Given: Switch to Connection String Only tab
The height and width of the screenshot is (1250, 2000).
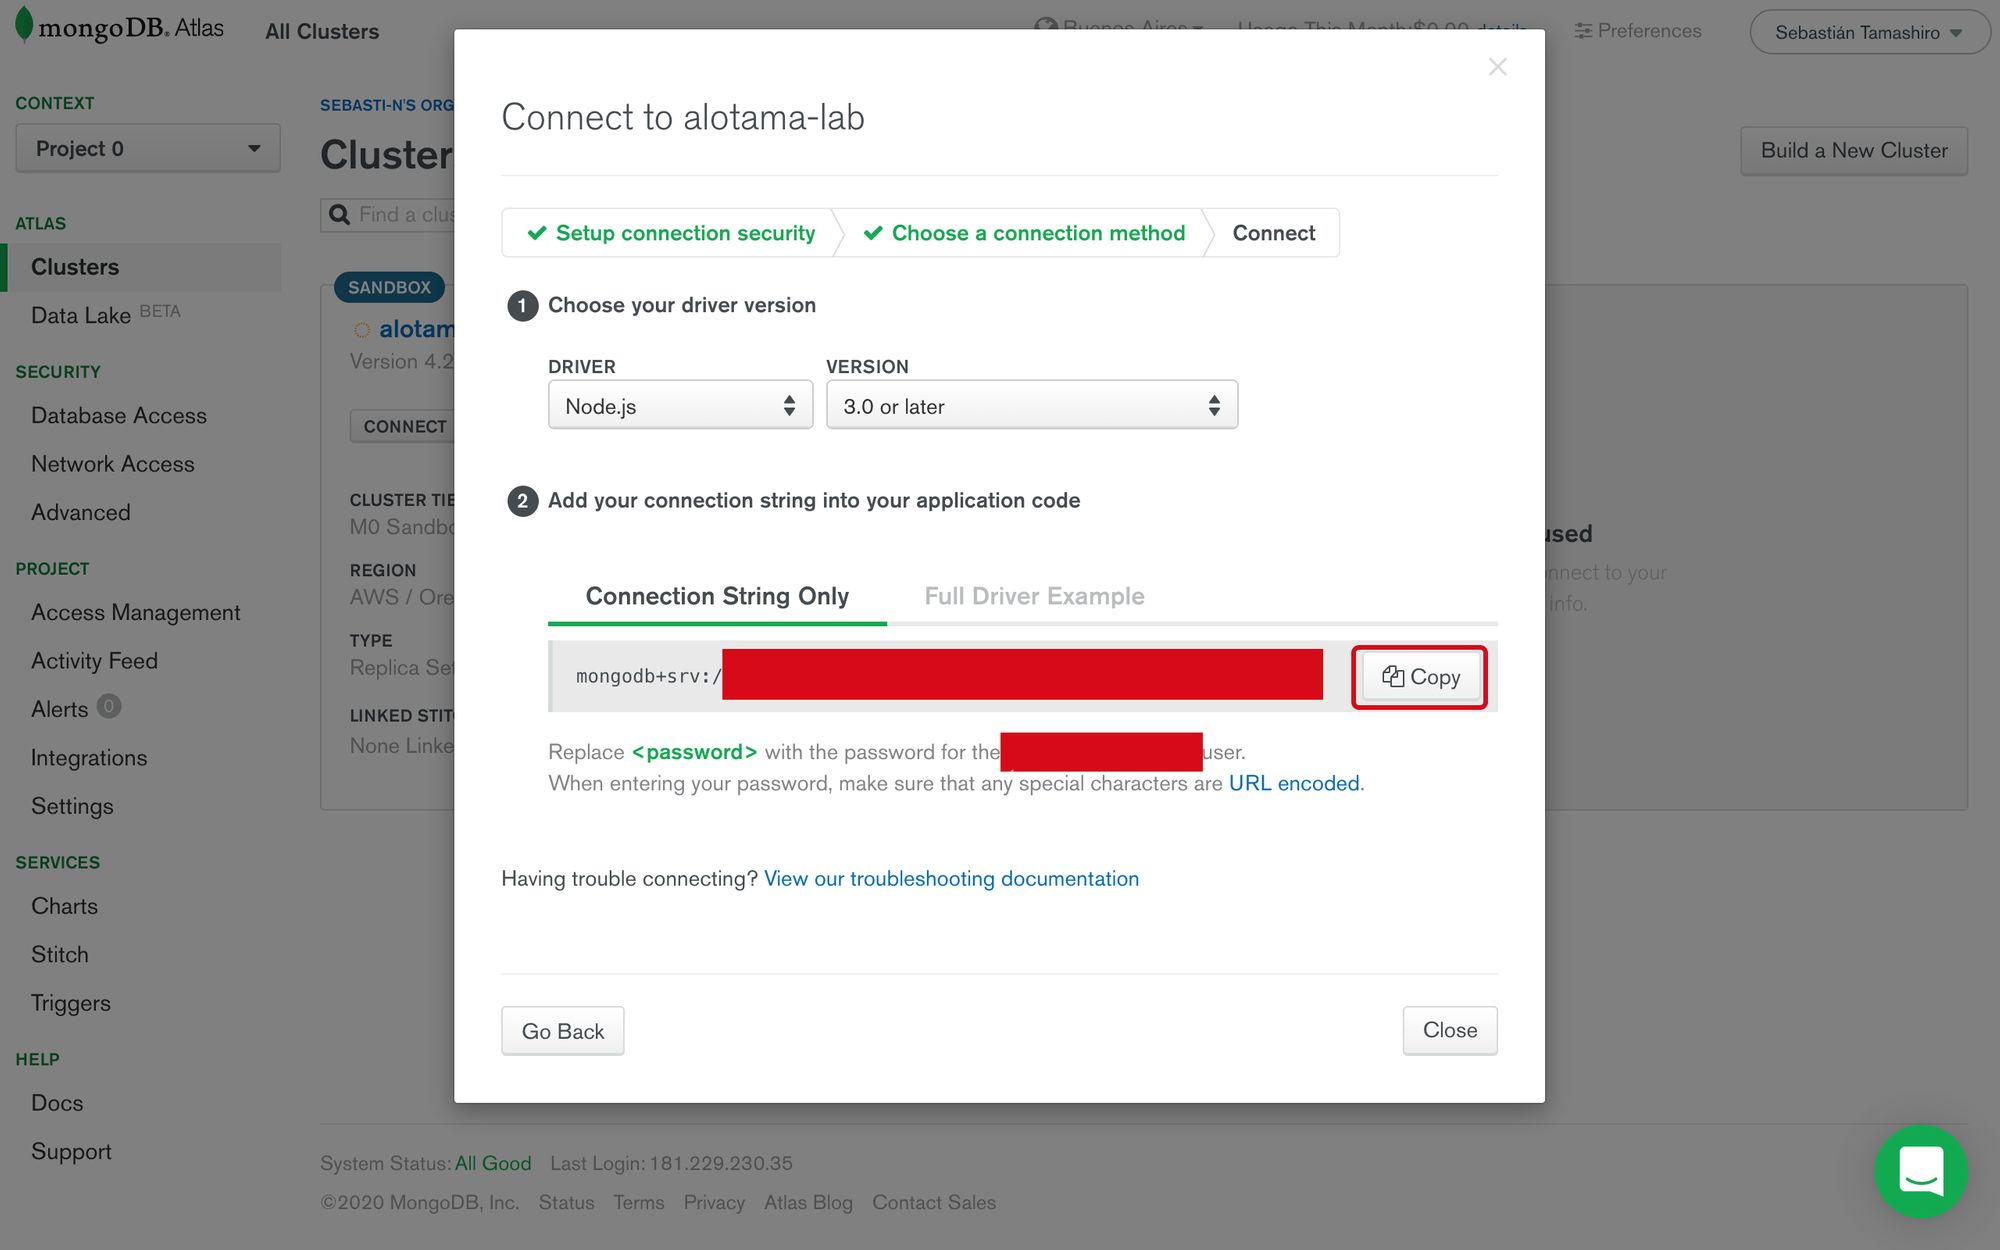Looking at the screenshot, I should coord(717,596).
